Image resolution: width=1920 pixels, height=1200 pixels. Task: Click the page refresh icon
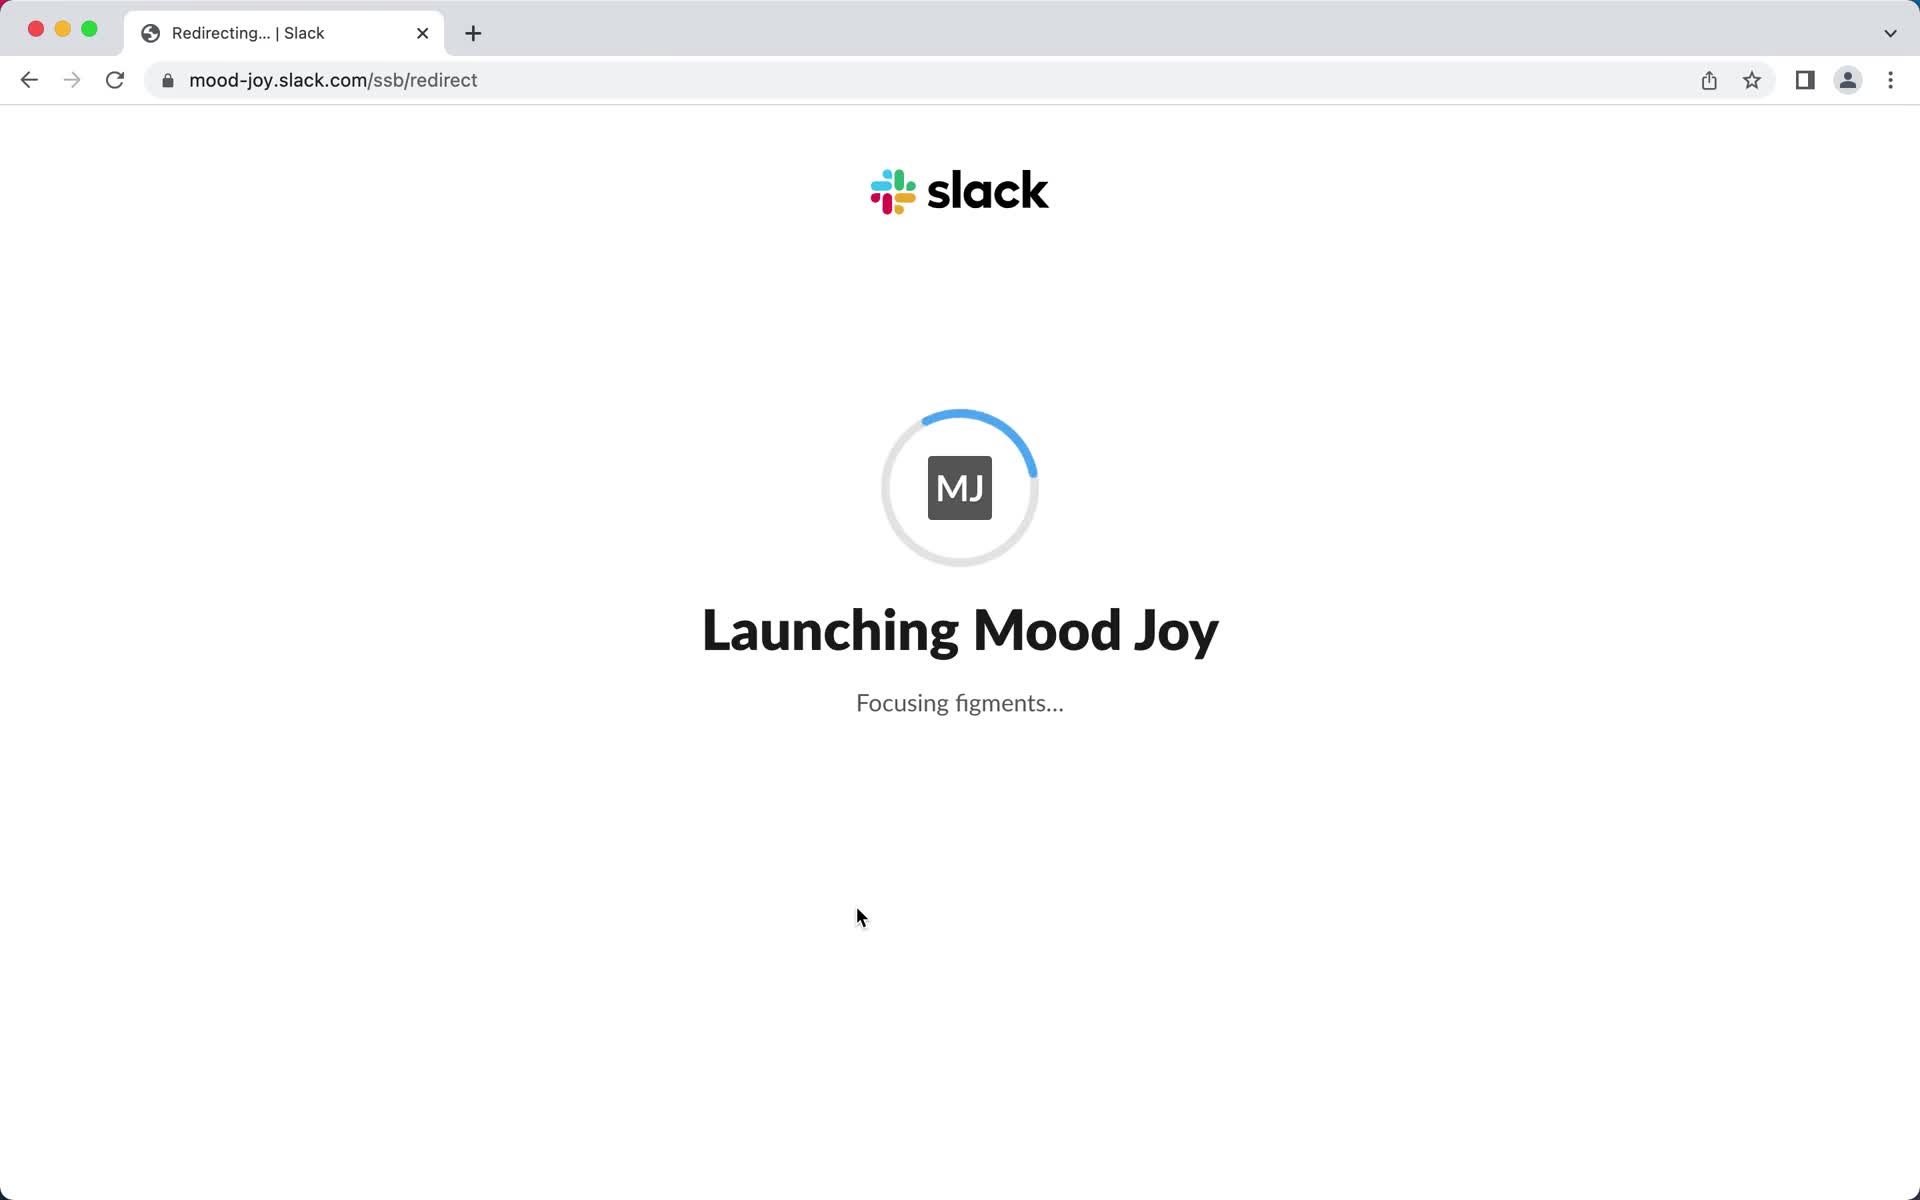[x=117, y=80]
